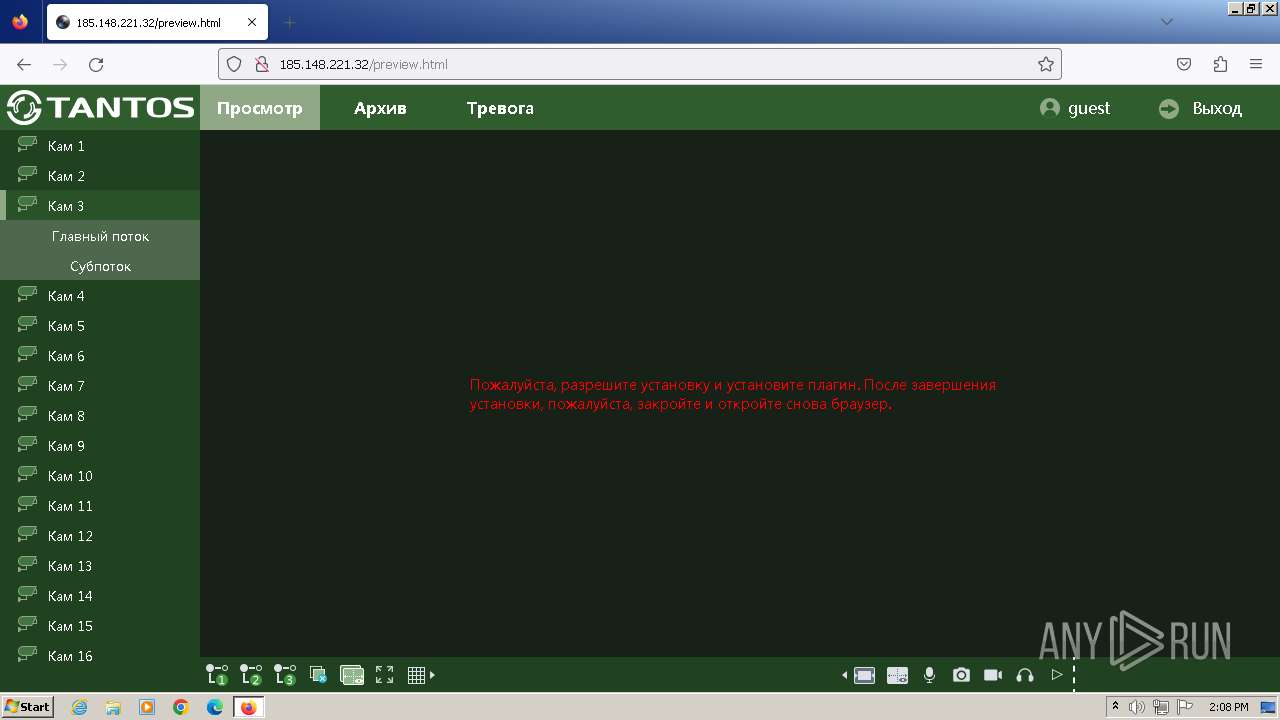Click the tracking protection shield icon
The image size is (1280, 720).
click(234, 64)
